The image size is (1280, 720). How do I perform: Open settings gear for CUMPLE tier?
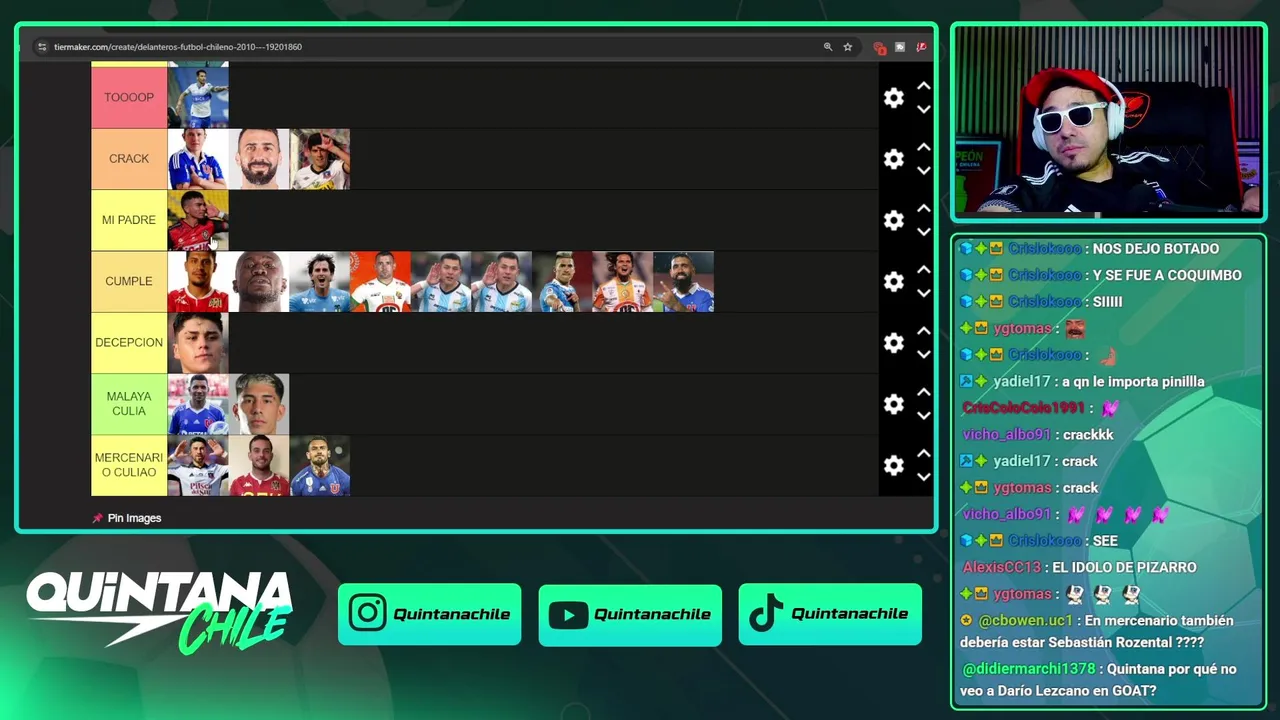[x=894, y=282]
